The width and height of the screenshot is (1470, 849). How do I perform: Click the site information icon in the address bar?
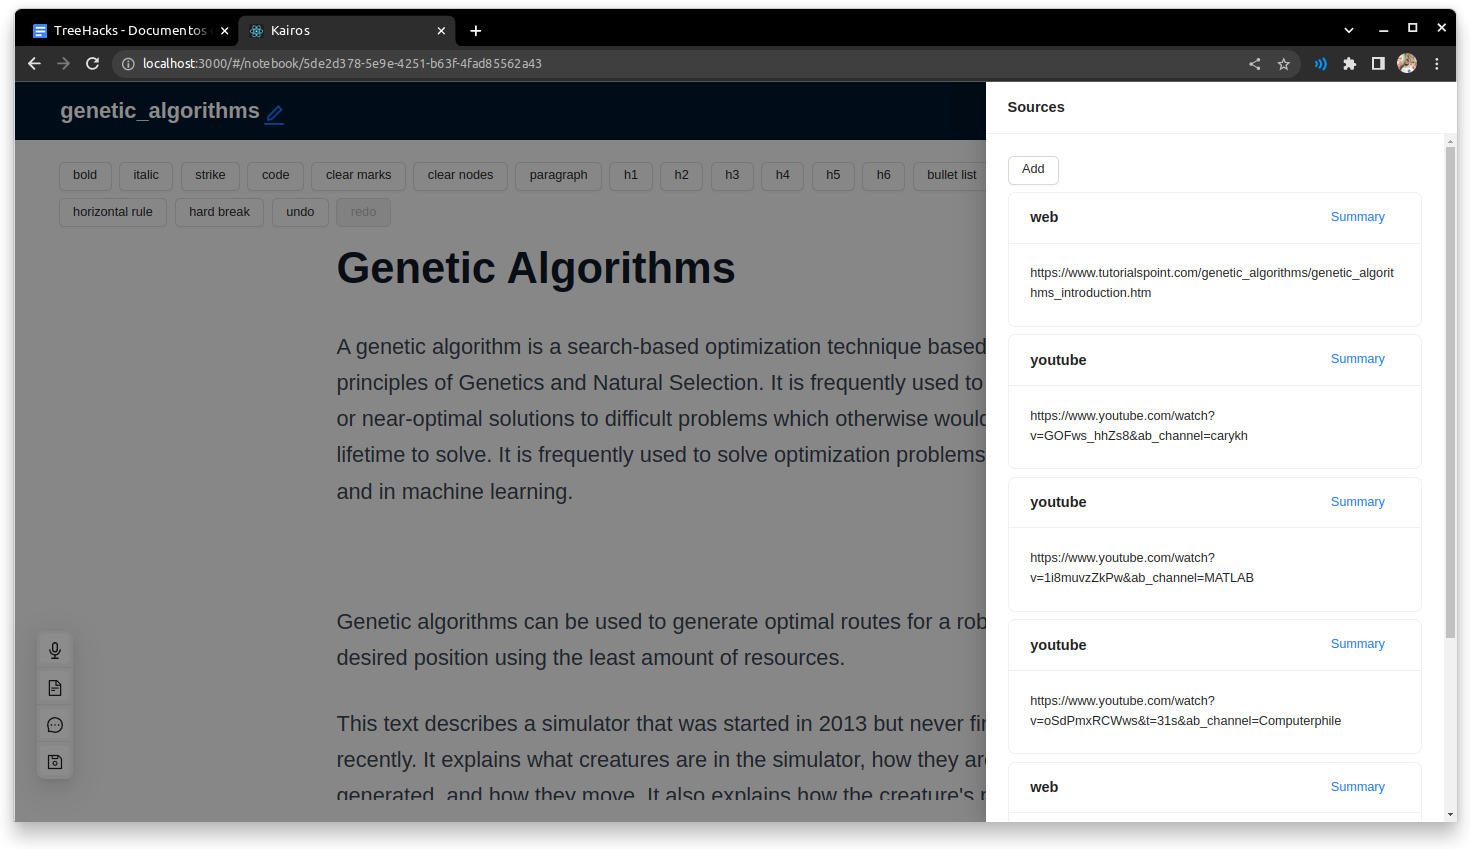tap(128, 63)
